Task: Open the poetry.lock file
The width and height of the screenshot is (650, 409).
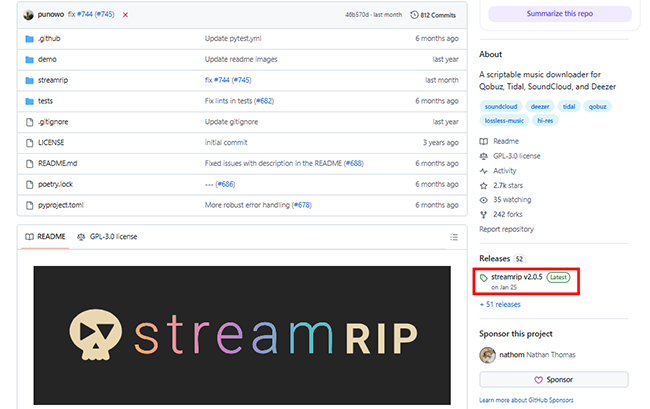Action: [x=55, y=184]
